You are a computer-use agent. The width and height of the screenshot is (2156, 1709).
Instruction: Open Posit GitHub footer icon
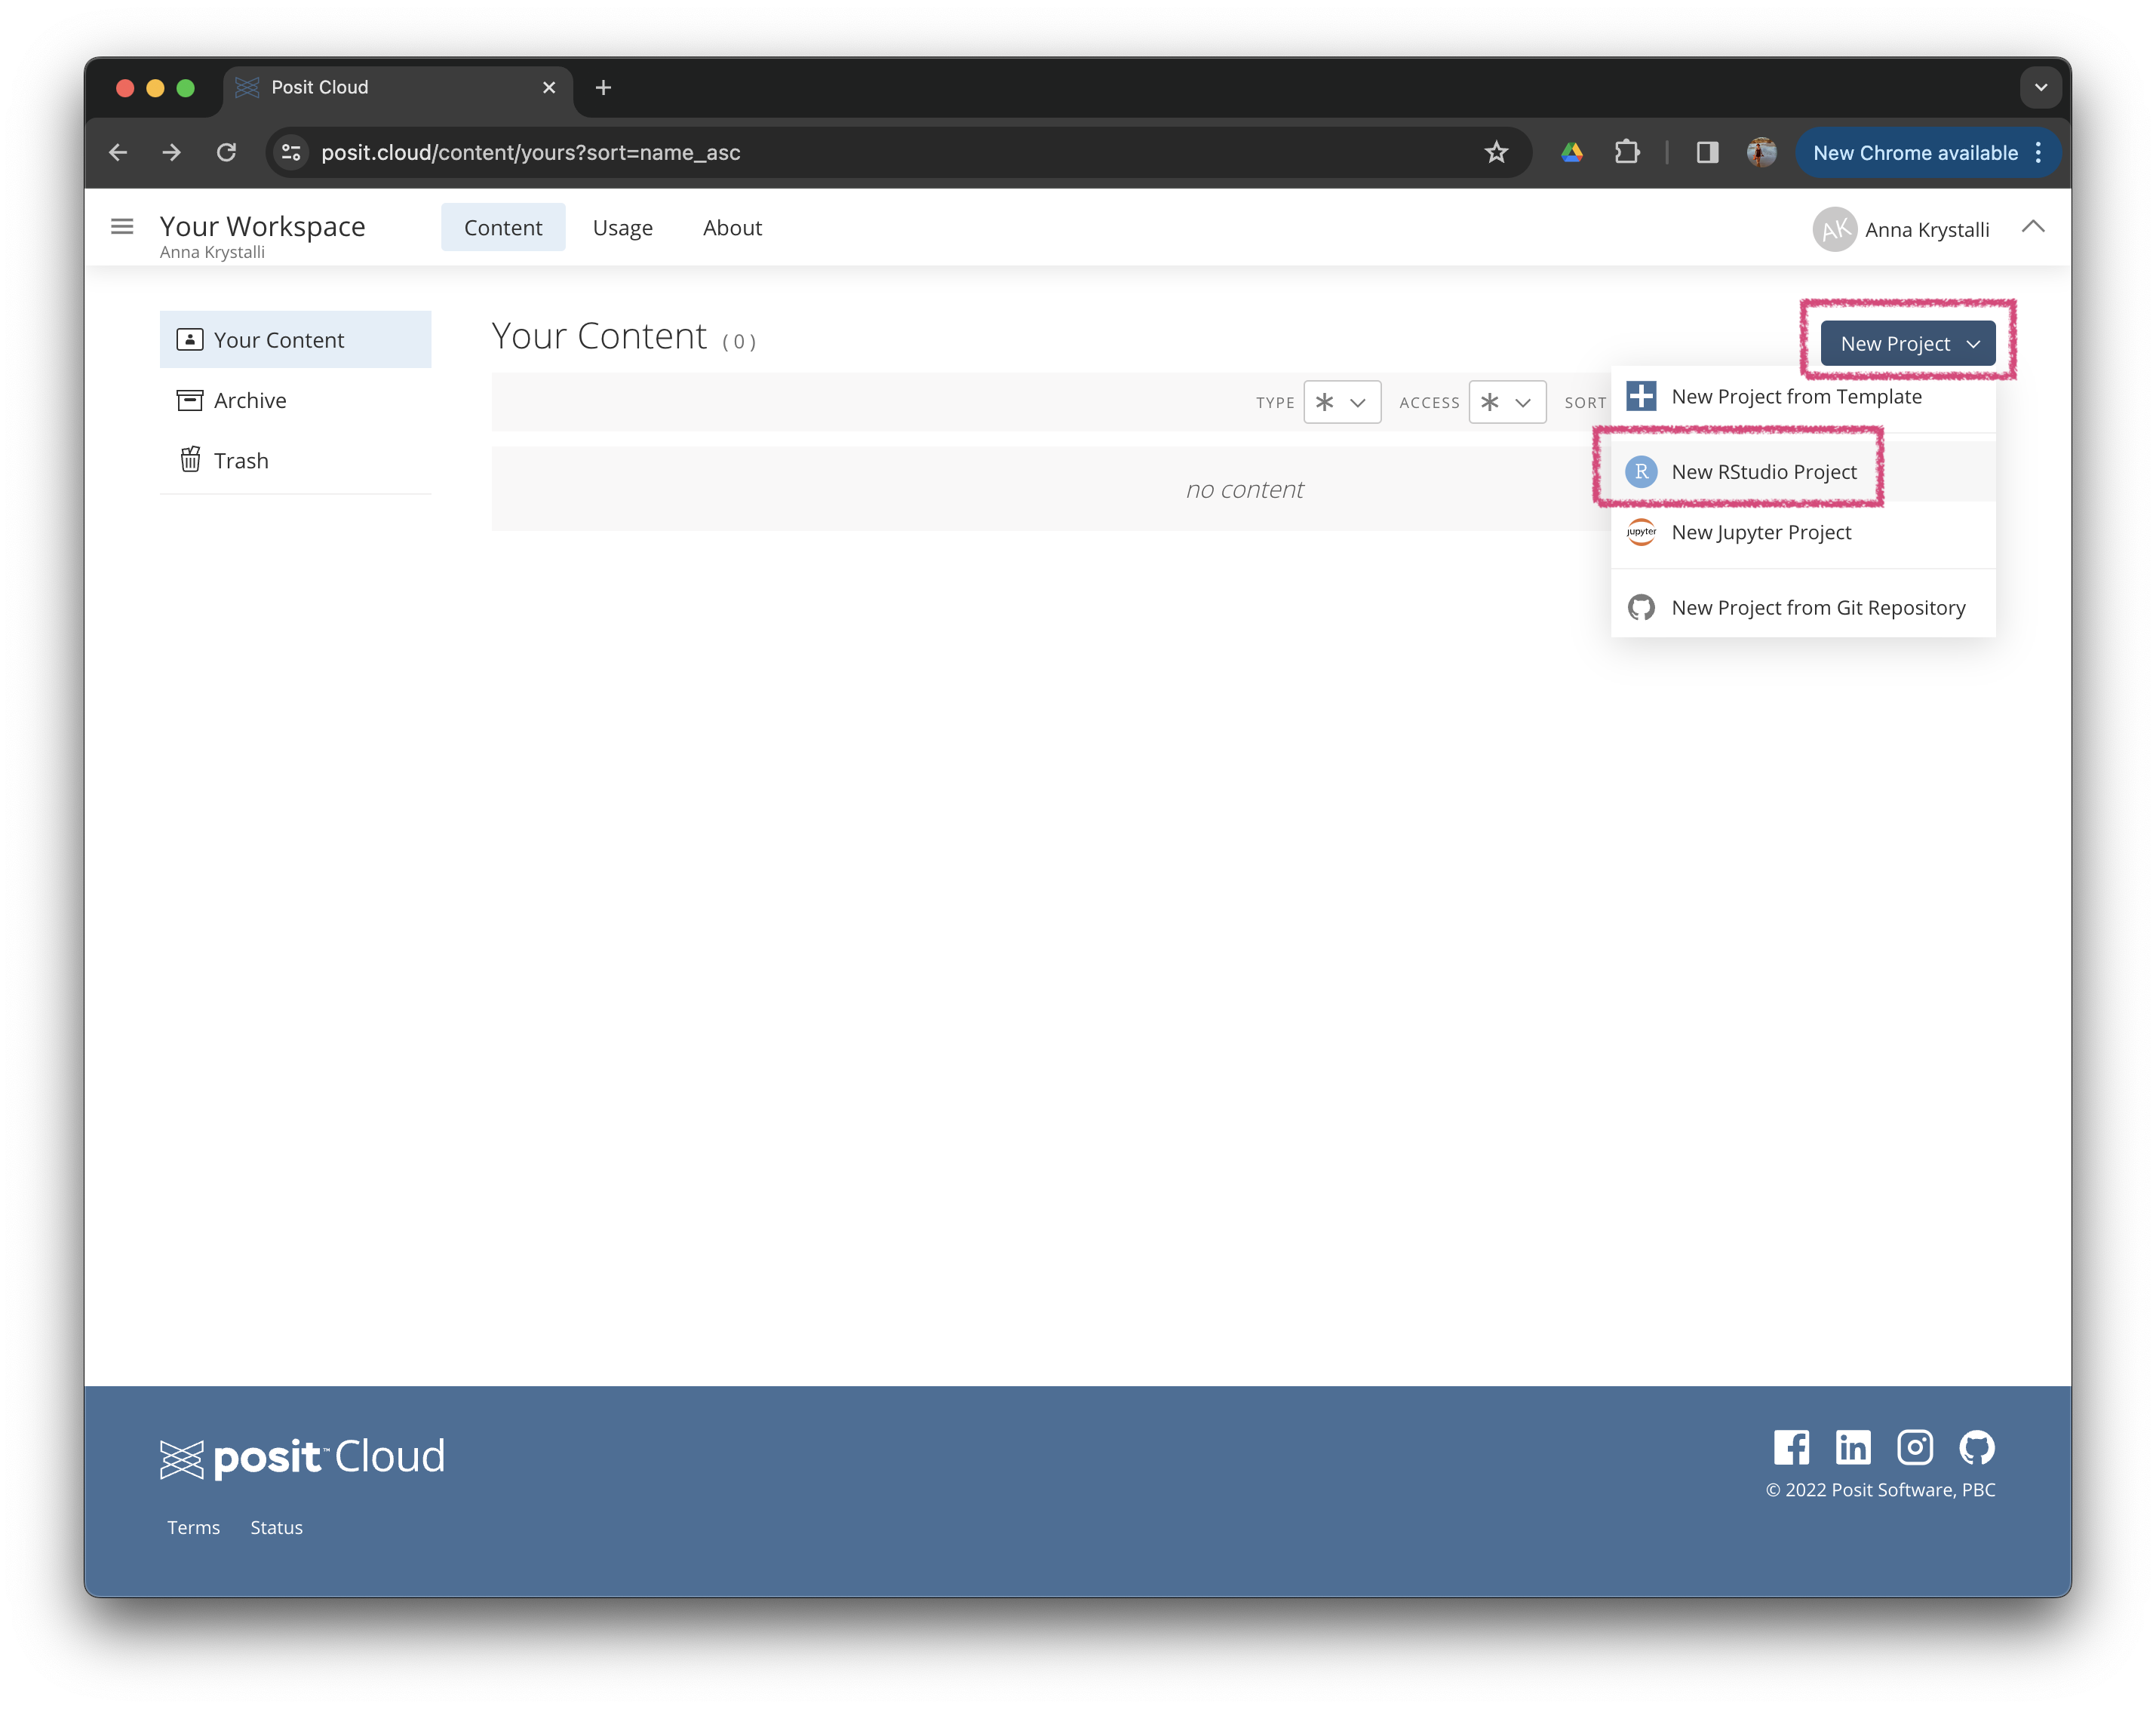click(x=1977, y=1447)
